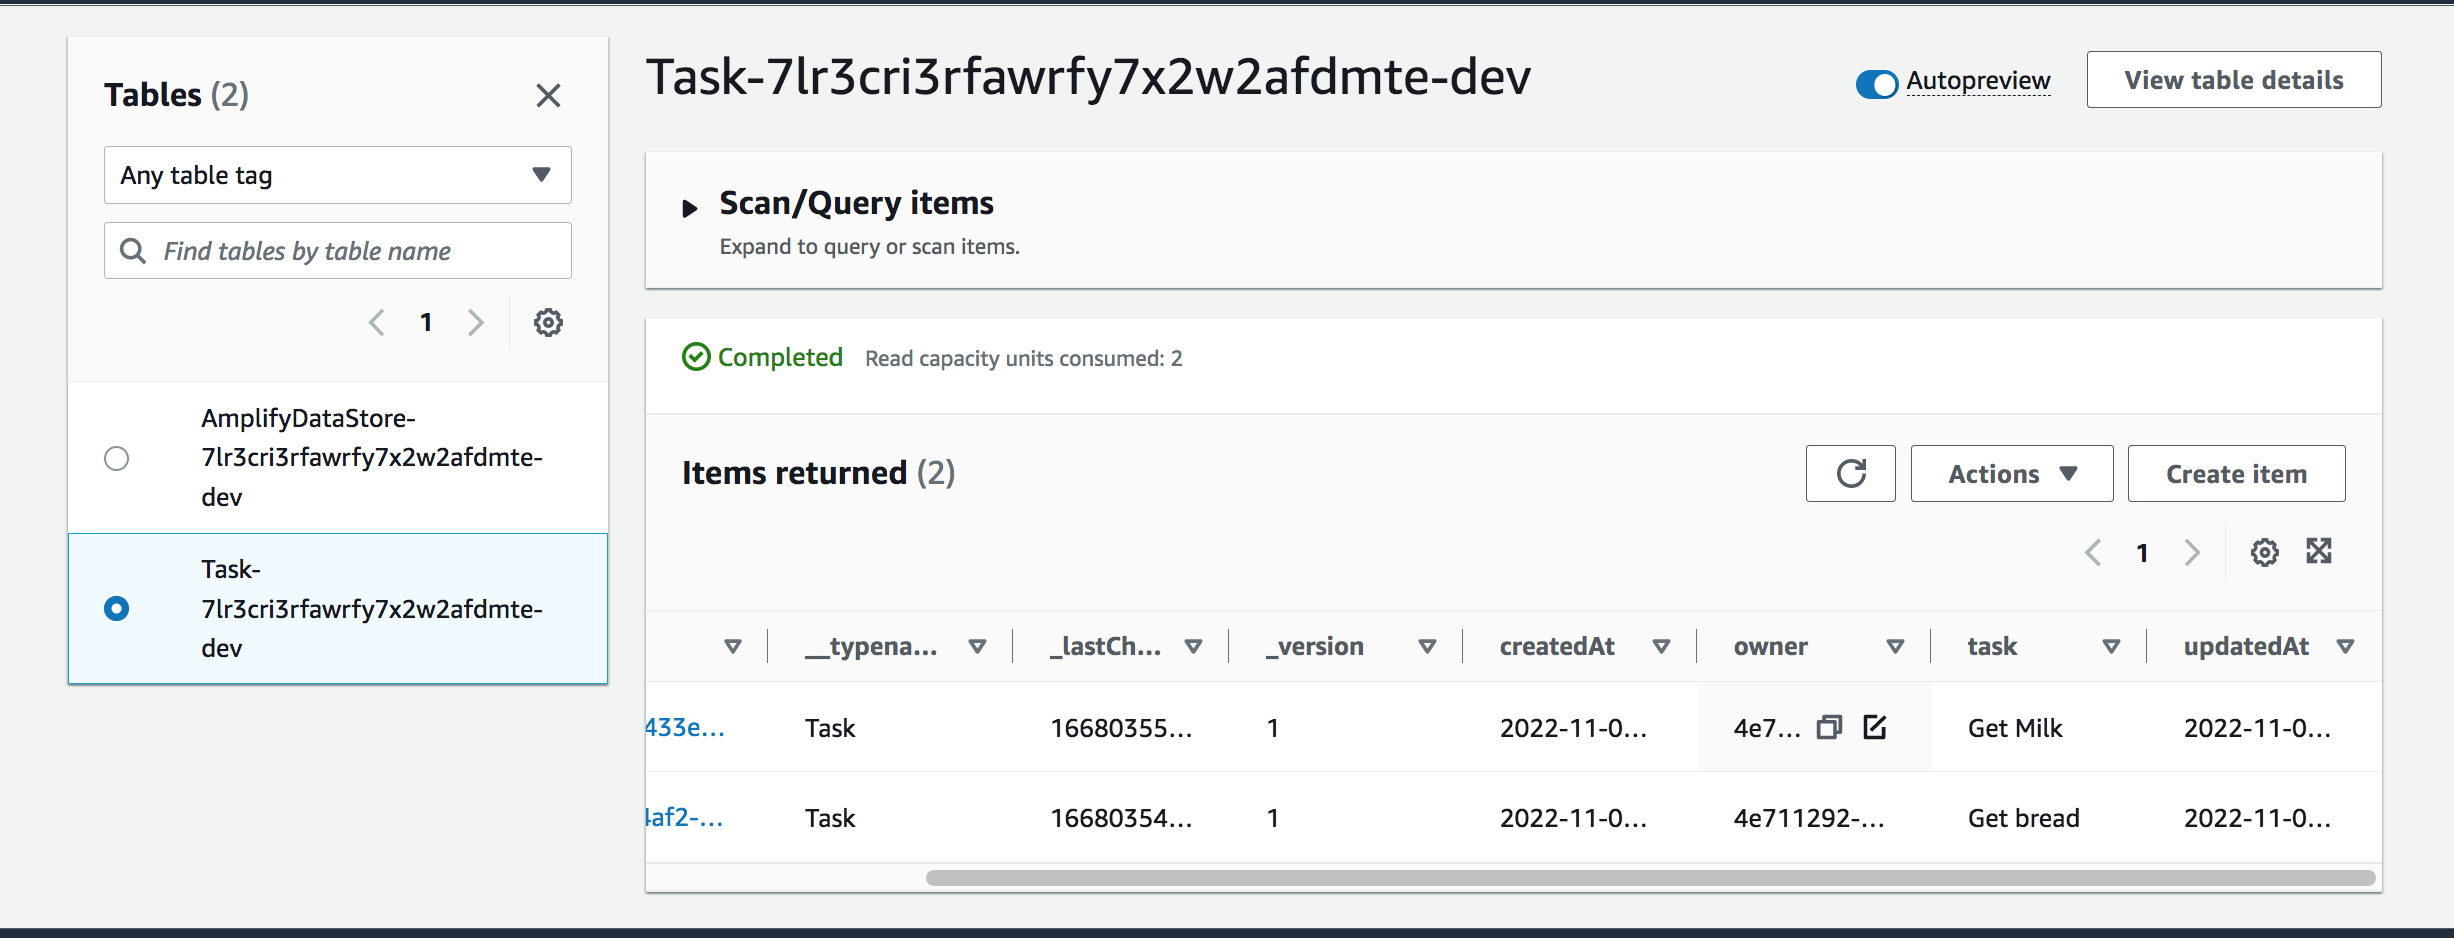Sort by task column
This screenshot has width=2454, height=938.
(x=2112, y=647)
